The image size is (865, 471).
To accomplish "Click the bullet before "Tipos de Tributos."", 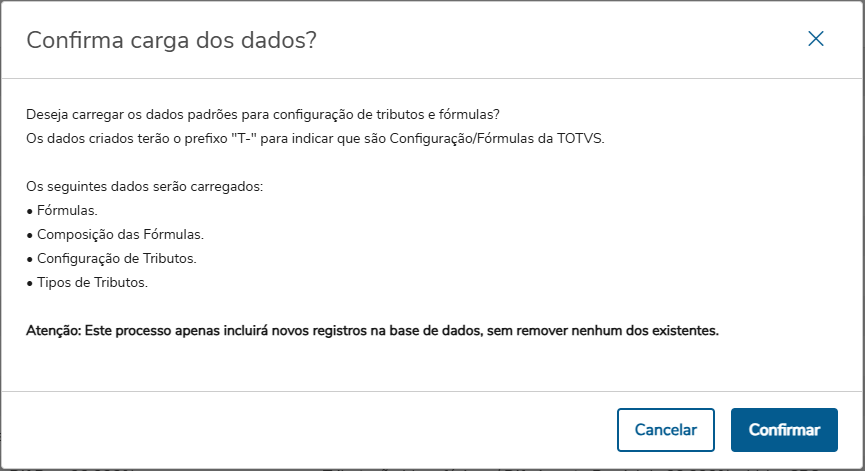I will 29,283.
